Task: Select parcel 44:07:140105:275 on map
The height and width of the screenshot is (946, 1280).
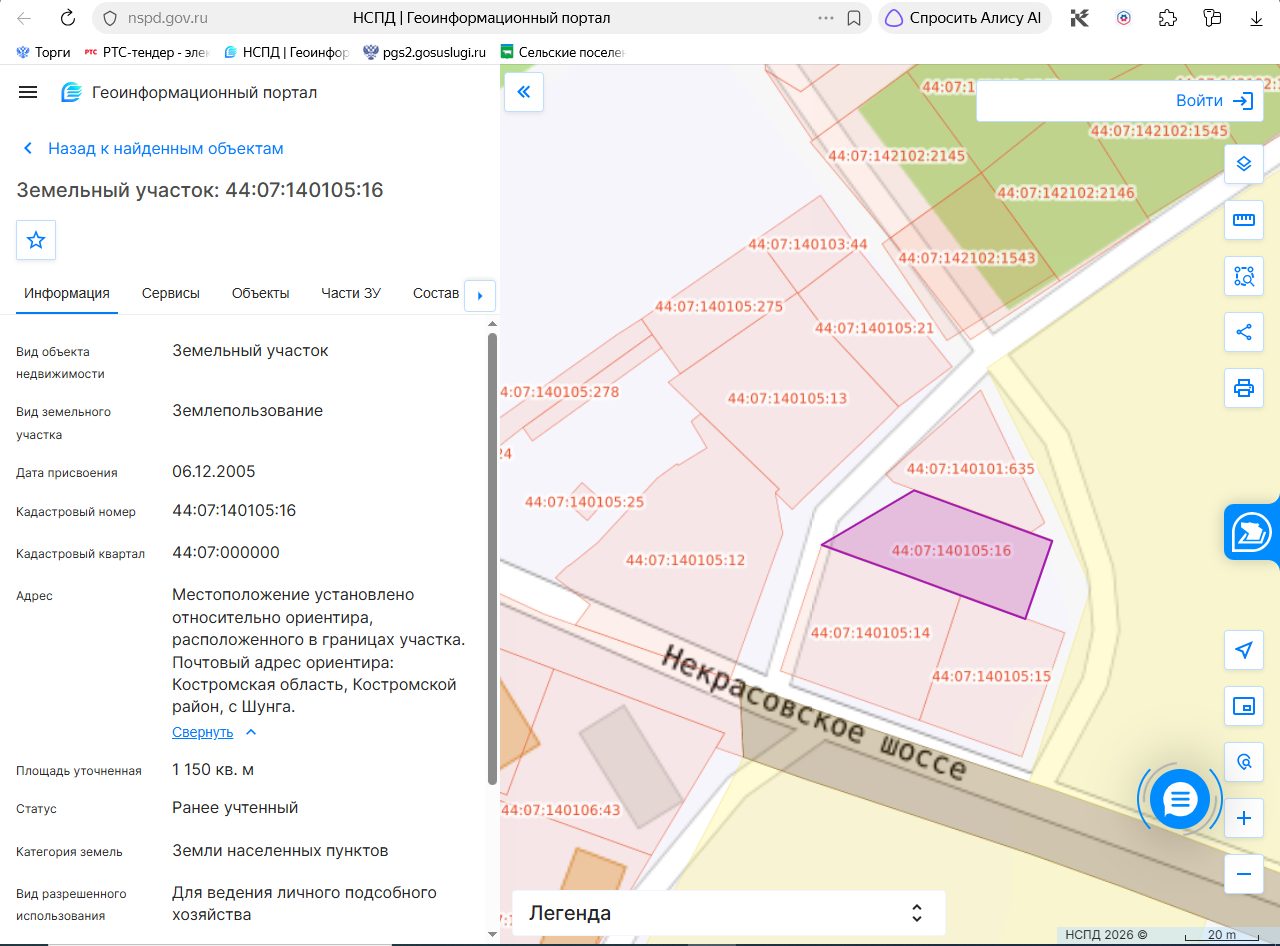Action: tap(718, 307)
